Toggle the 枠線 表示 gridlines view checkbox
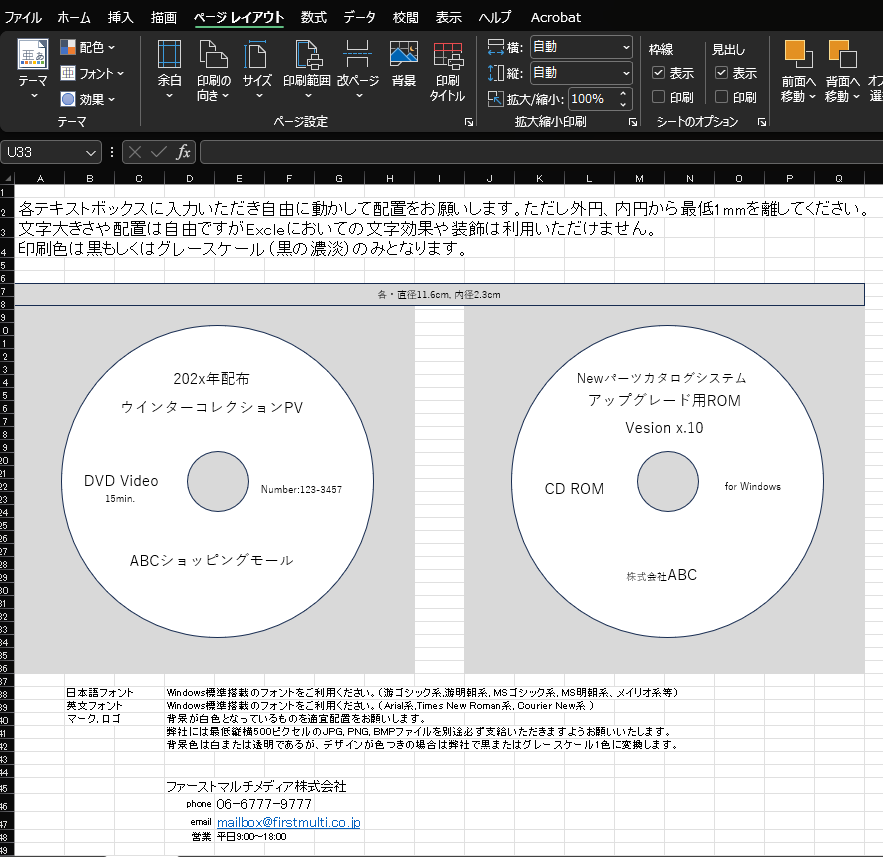The height and width of the screenshot is (857, 883). point(658,73)
